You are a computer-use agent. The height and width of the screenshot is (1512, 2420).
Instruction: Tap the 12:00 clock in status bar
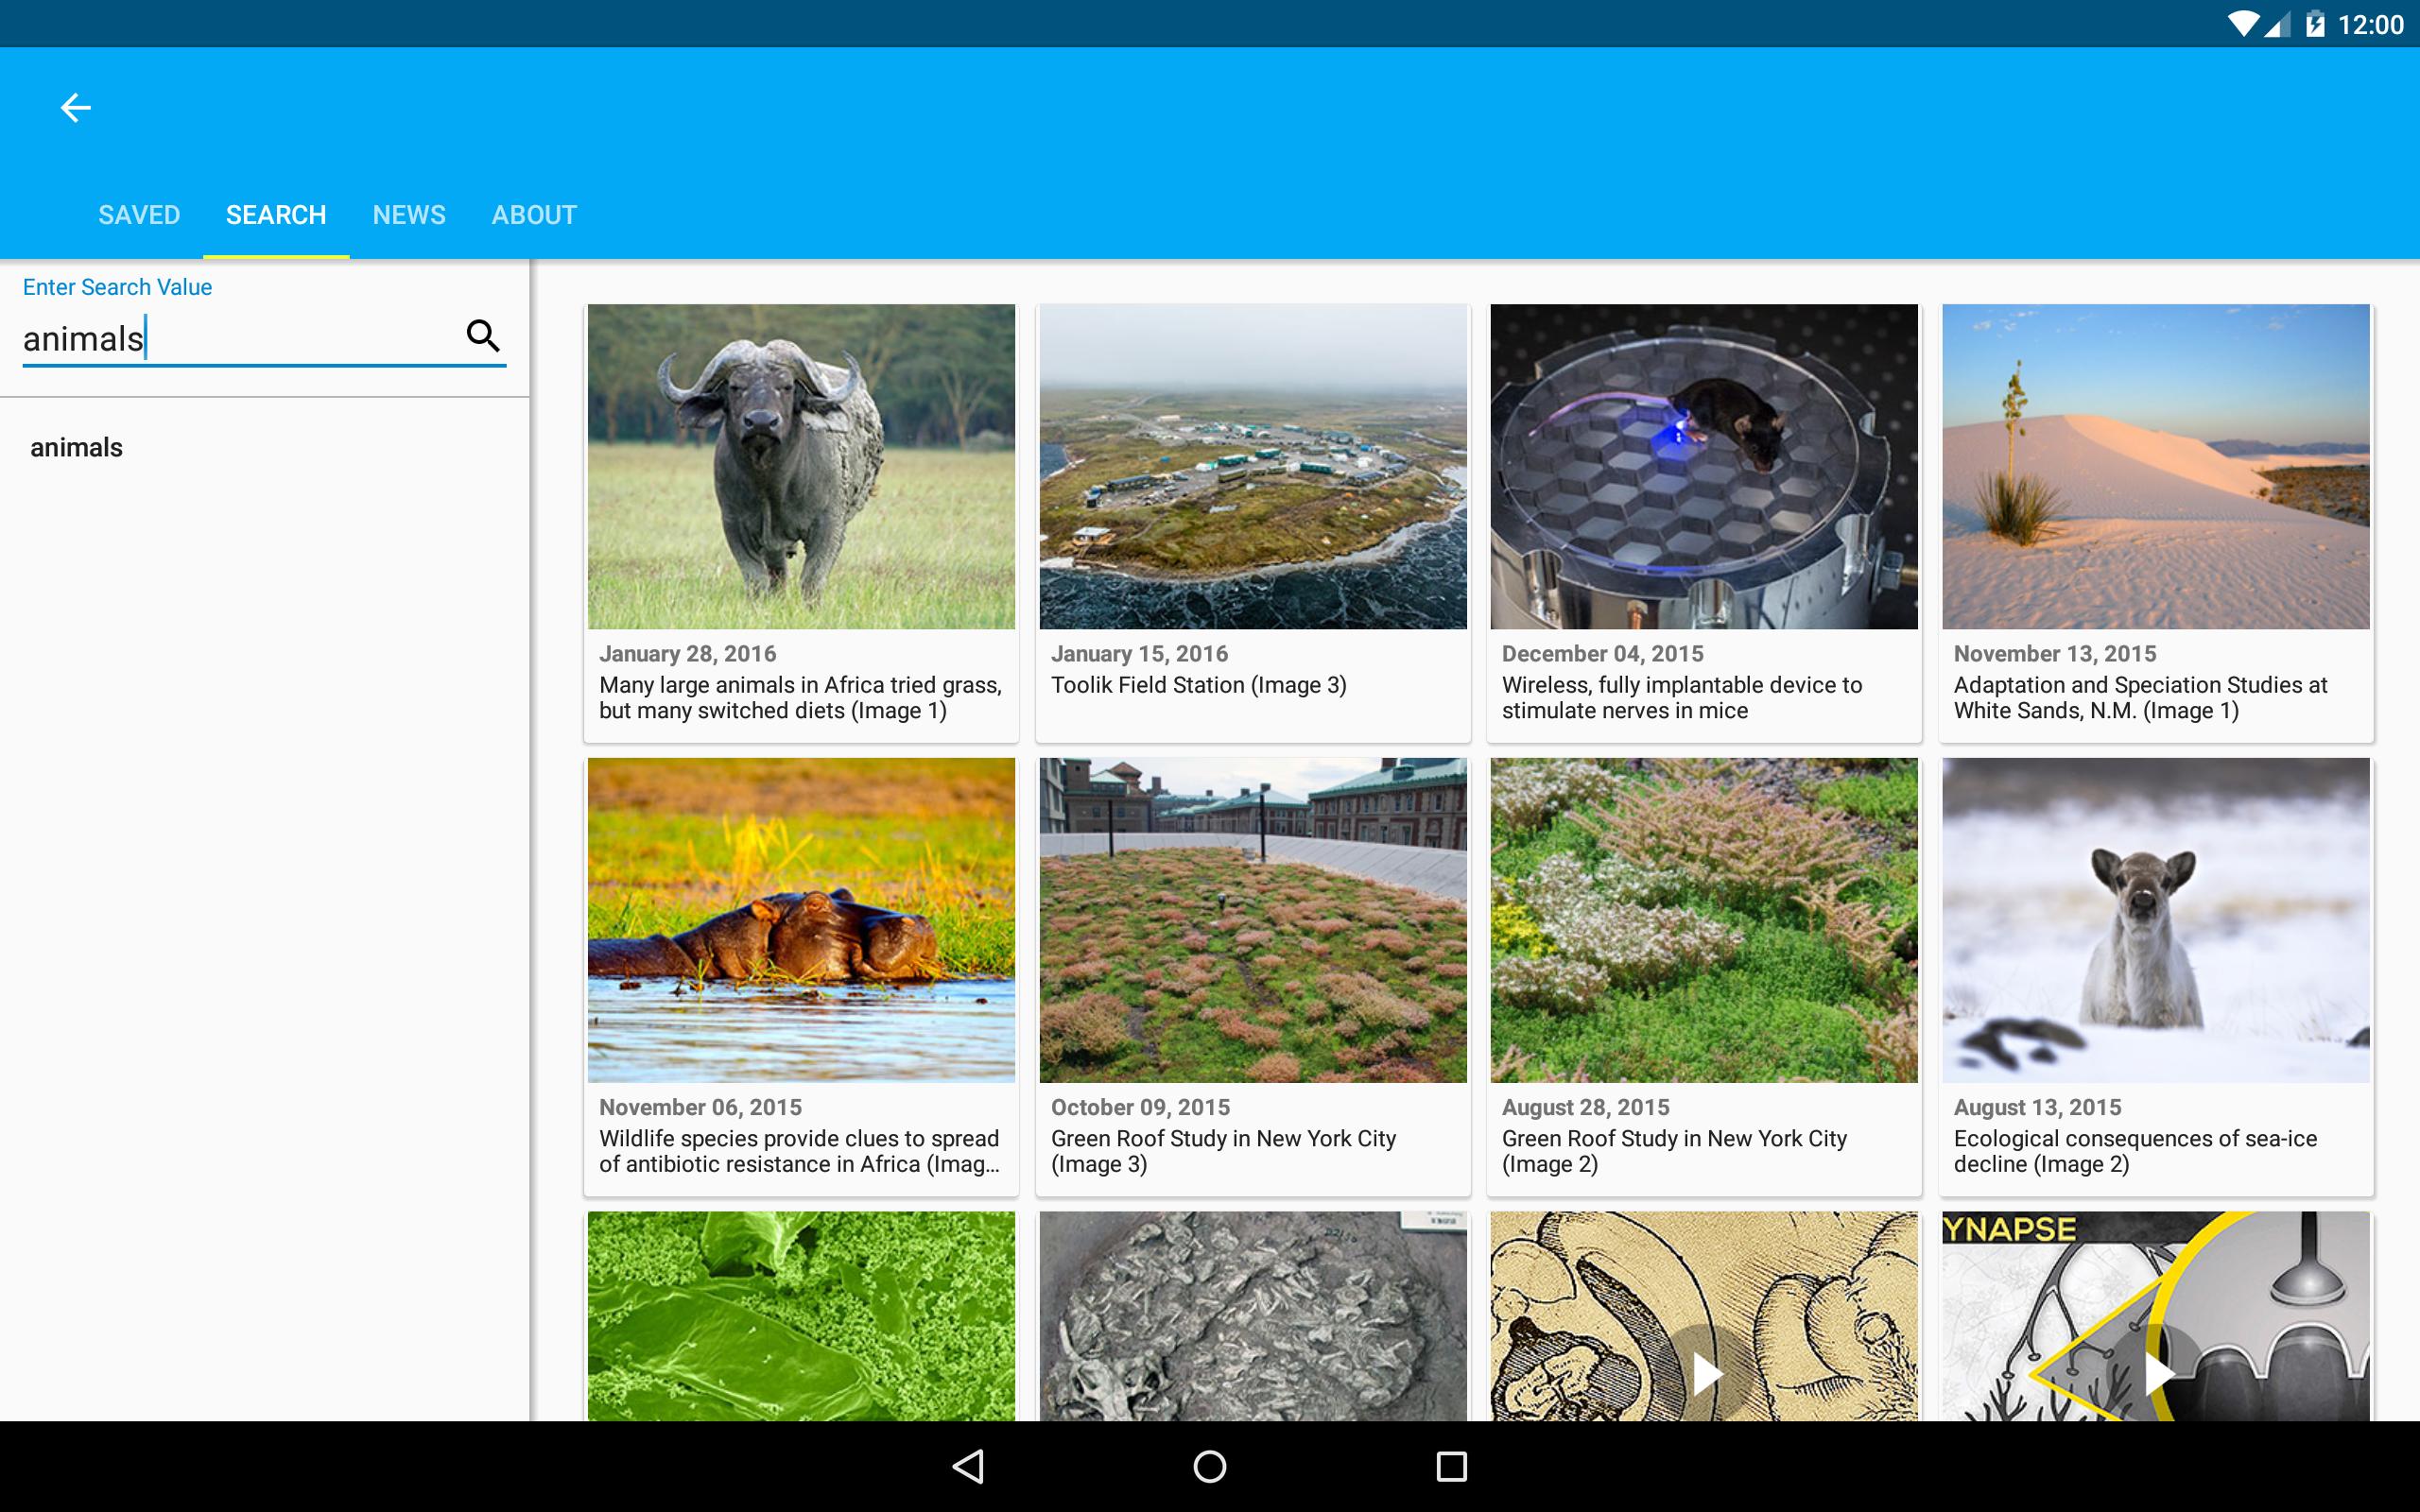pyautogui.click(x=2370, y=24)
